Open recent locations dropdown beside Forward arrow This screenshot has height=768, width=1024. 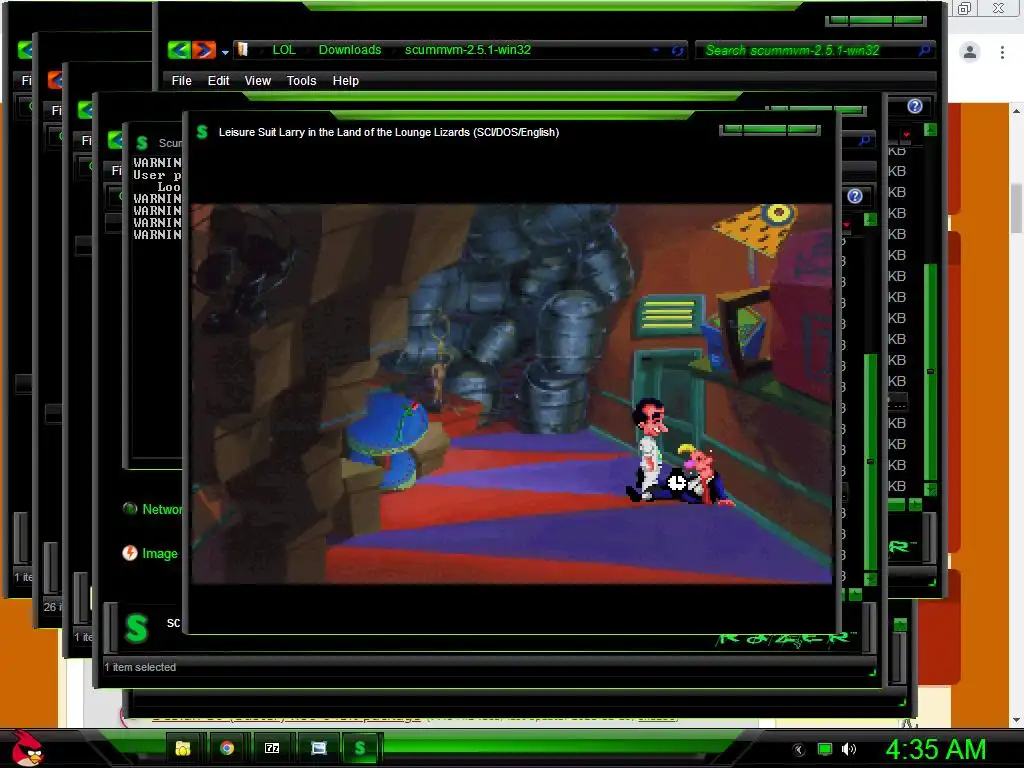[x=225, y=52]
